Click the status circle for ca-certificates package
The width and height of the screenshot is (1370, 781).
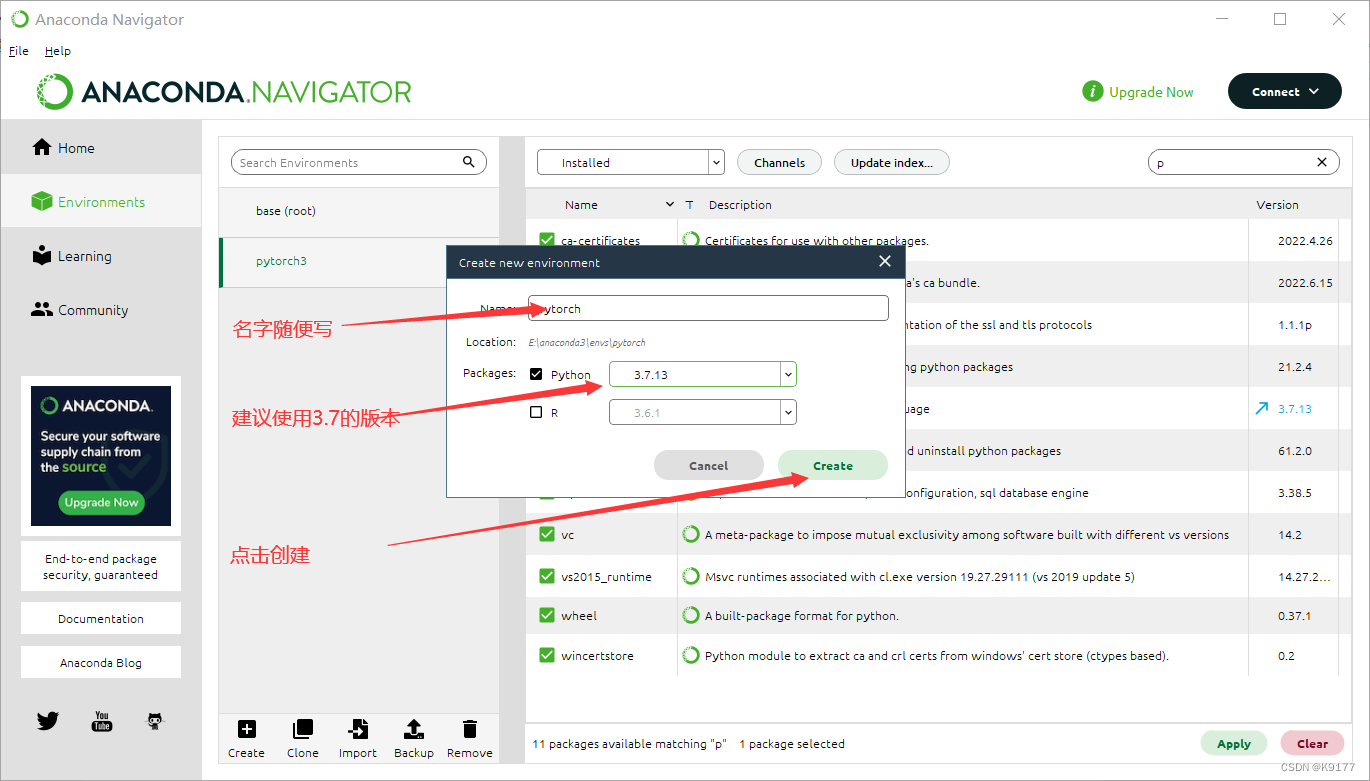(690, 241)
